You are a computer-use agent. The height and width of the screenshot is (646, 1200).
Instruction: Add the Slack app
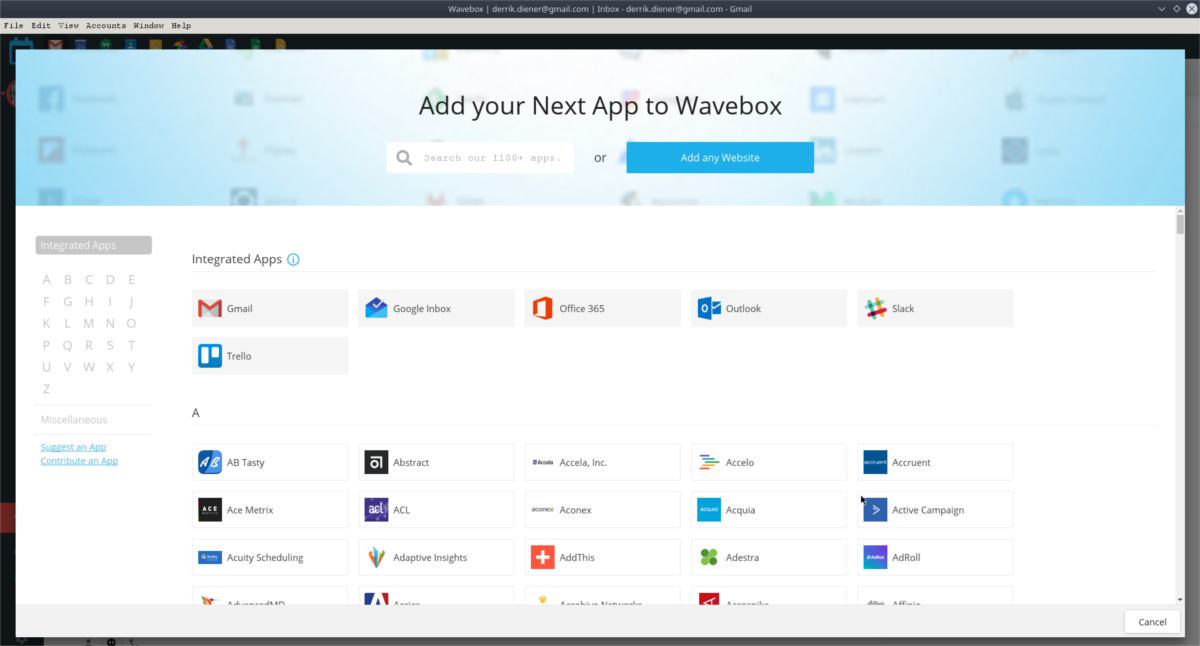pos(934,308)
